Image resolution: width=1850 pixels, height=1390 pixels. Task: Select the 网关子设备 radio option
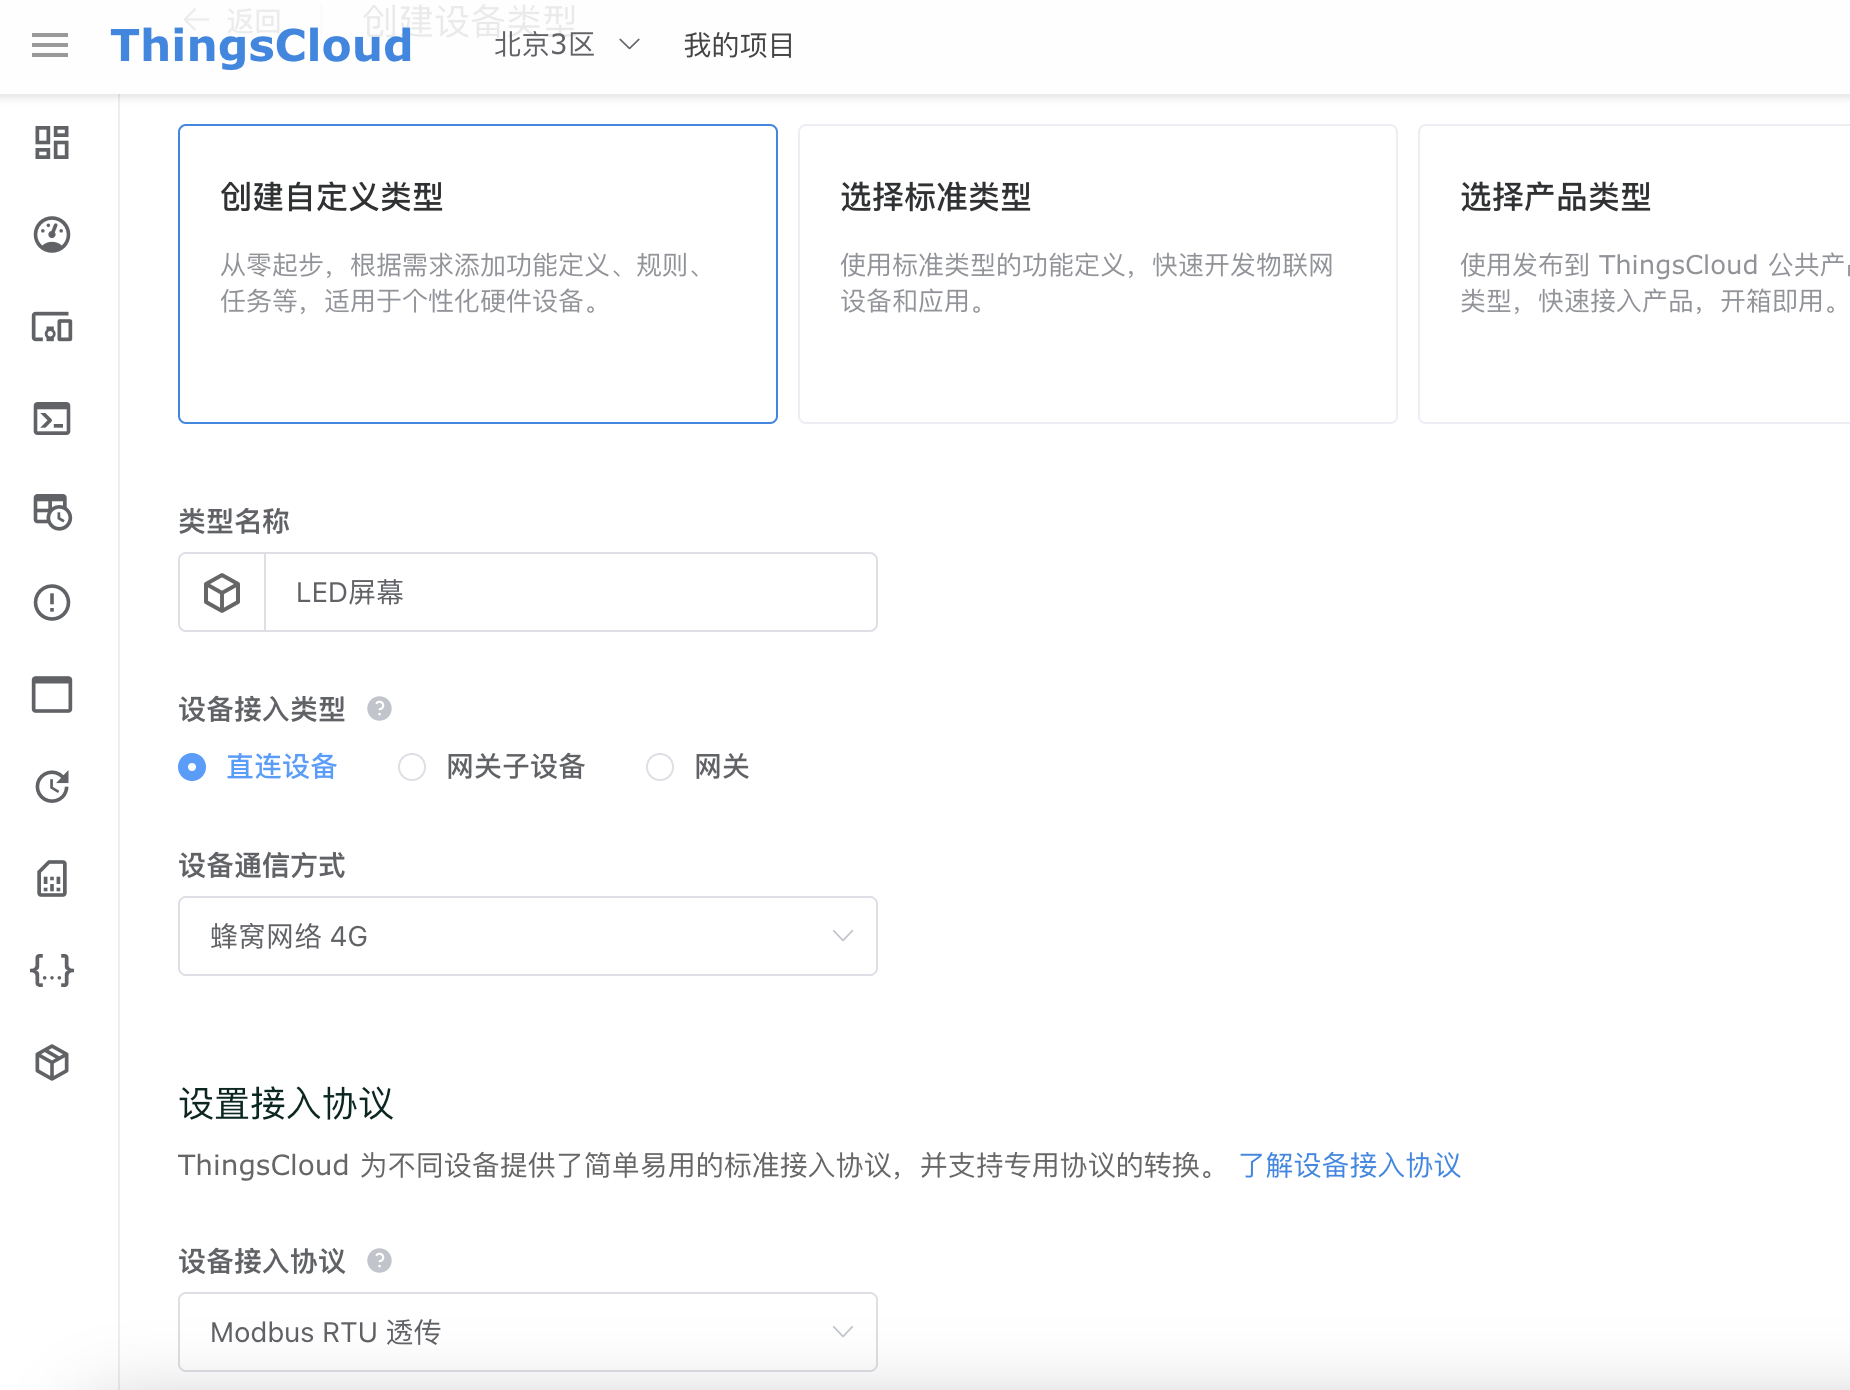[x=491, y=767]
